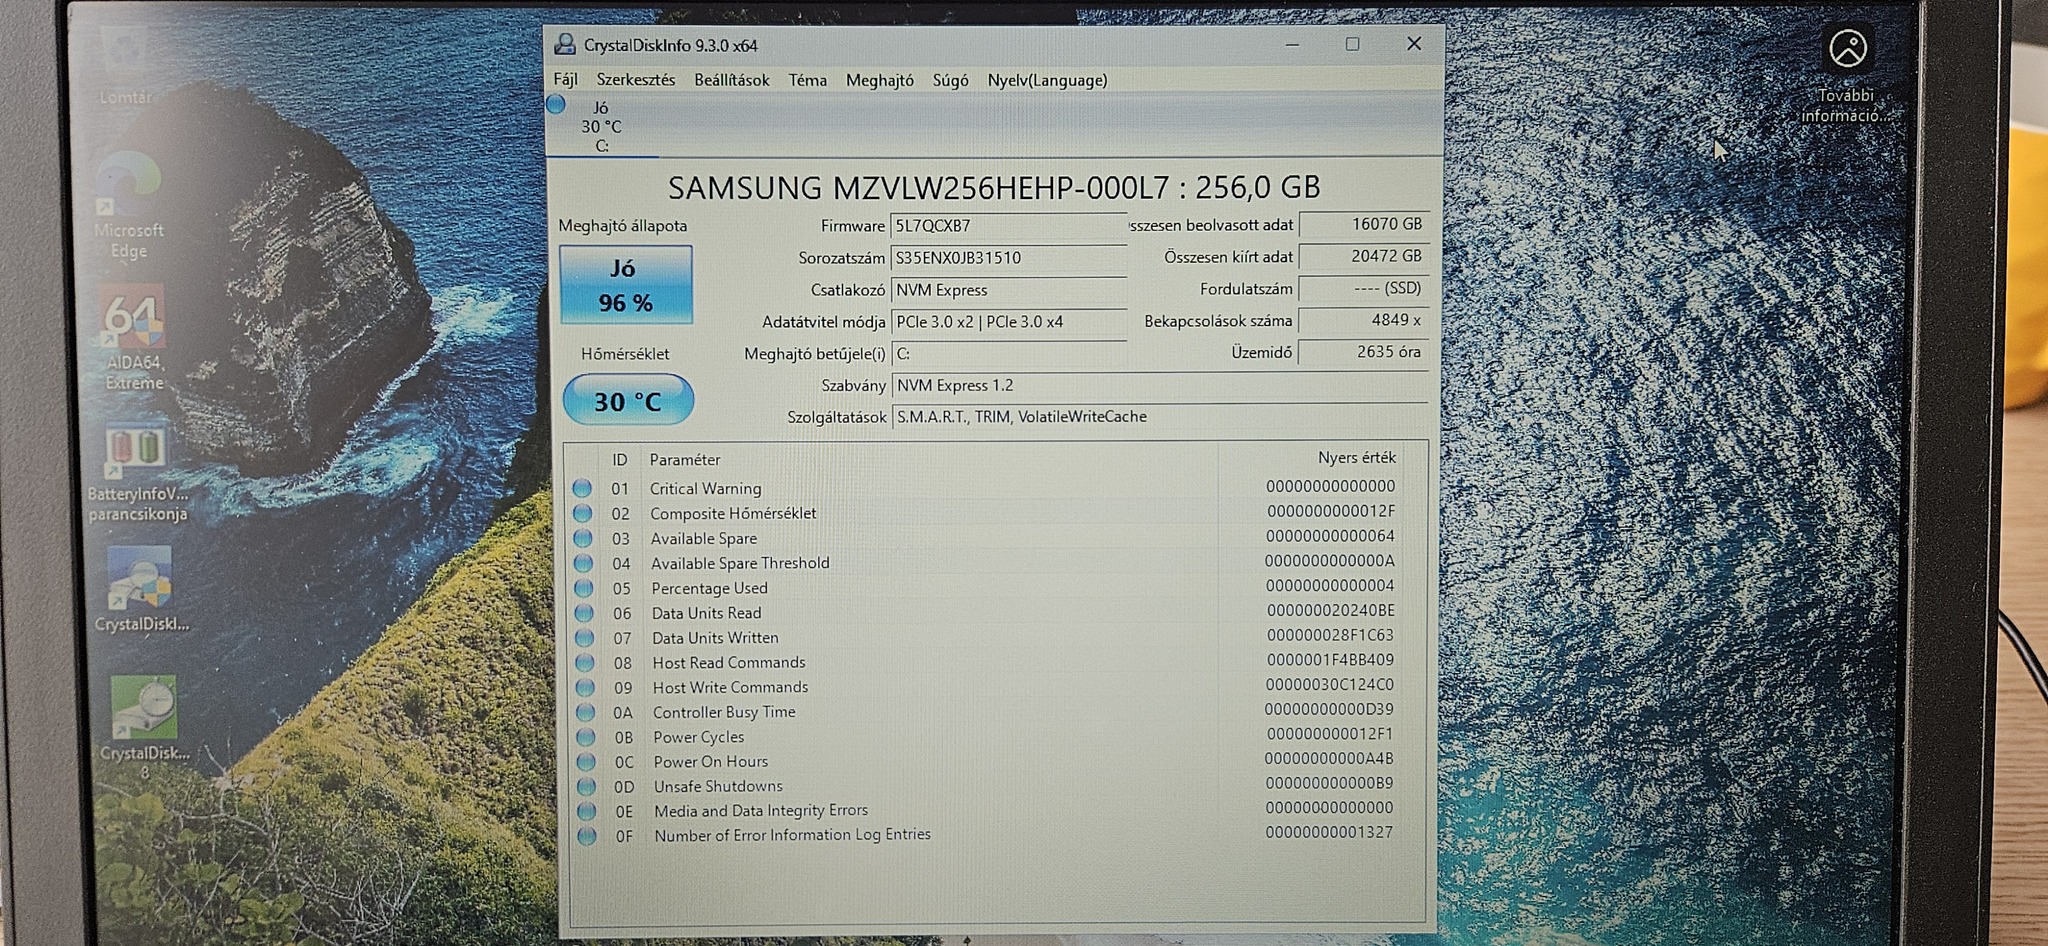Click the status icon for Error Information Log Entries
Image resolution: width=2048 pixels, height=946 pixels.
coord(588,836)
